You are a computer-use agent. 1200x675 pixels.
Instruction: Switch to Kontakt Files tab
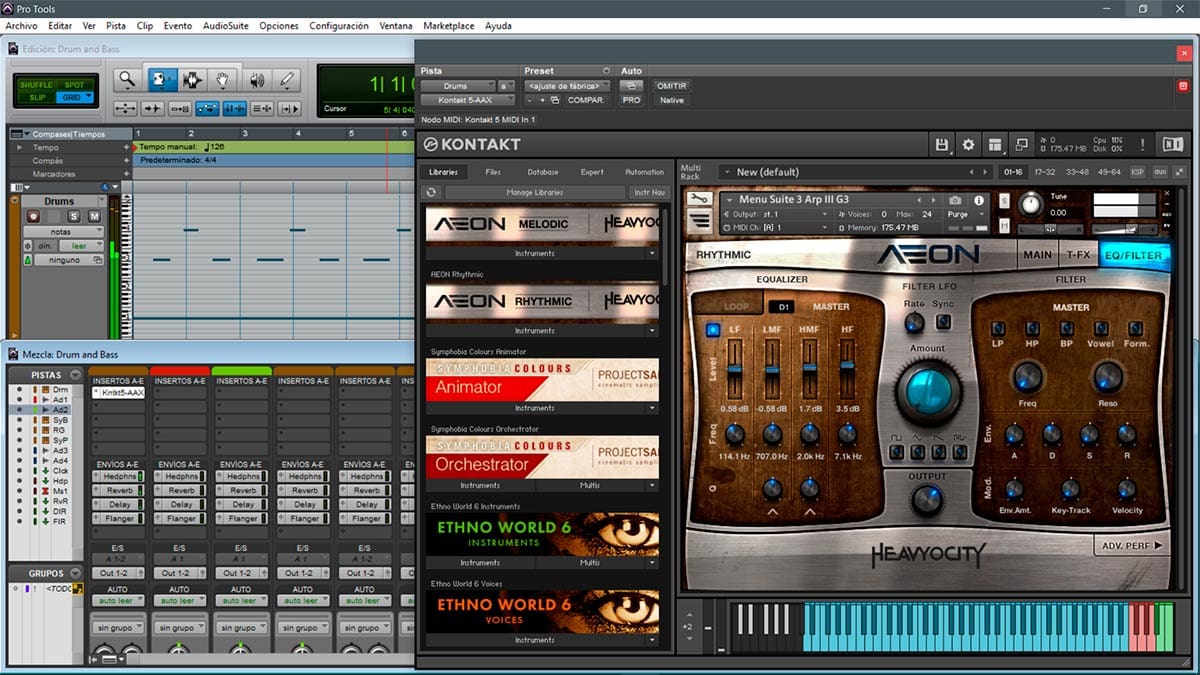pos(493,172)
